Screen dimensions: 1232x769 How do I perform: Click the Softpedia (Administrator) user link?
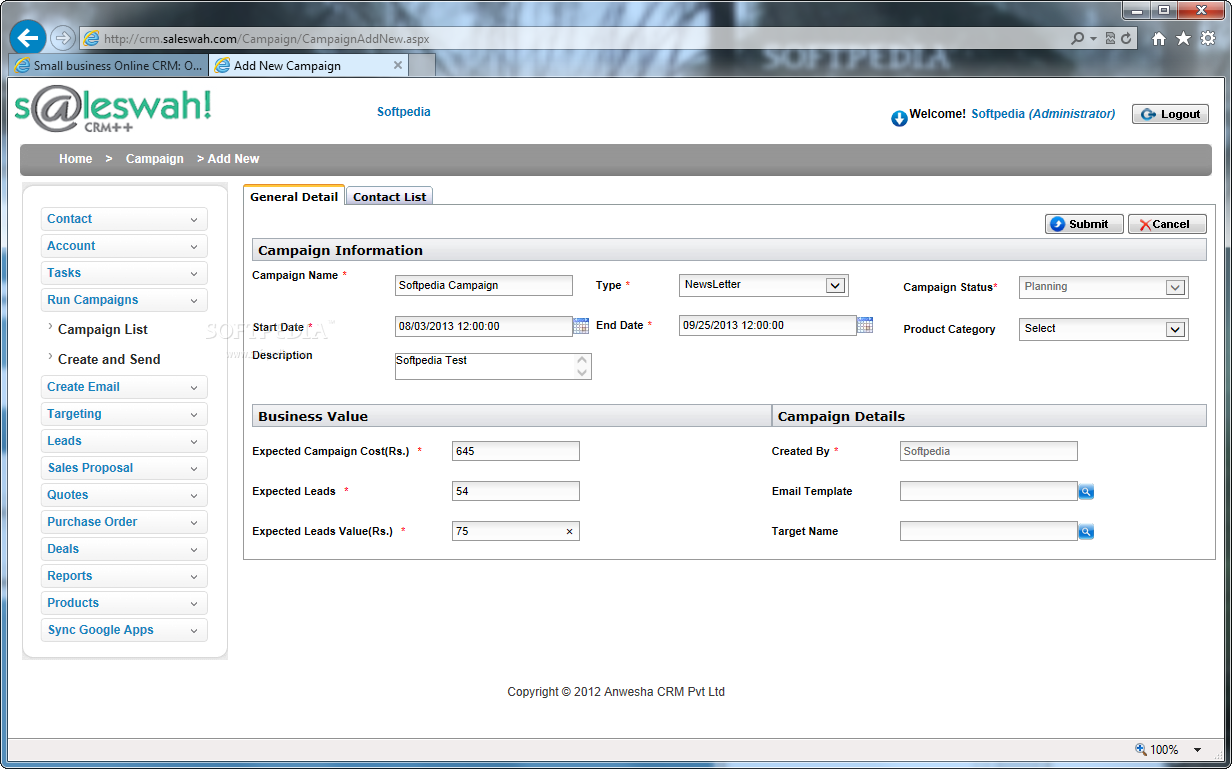(1043, 114)
